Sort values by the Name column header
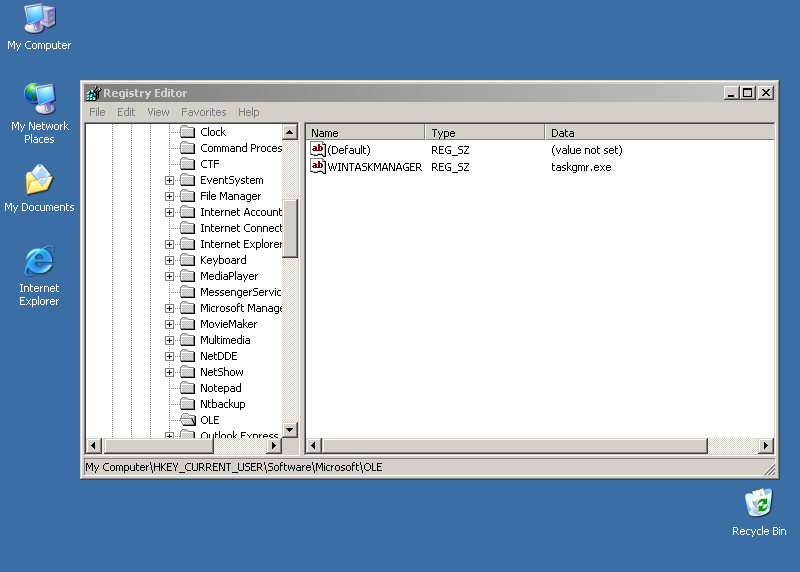Viewport: 800px width, 572px height. pos(365,133)
